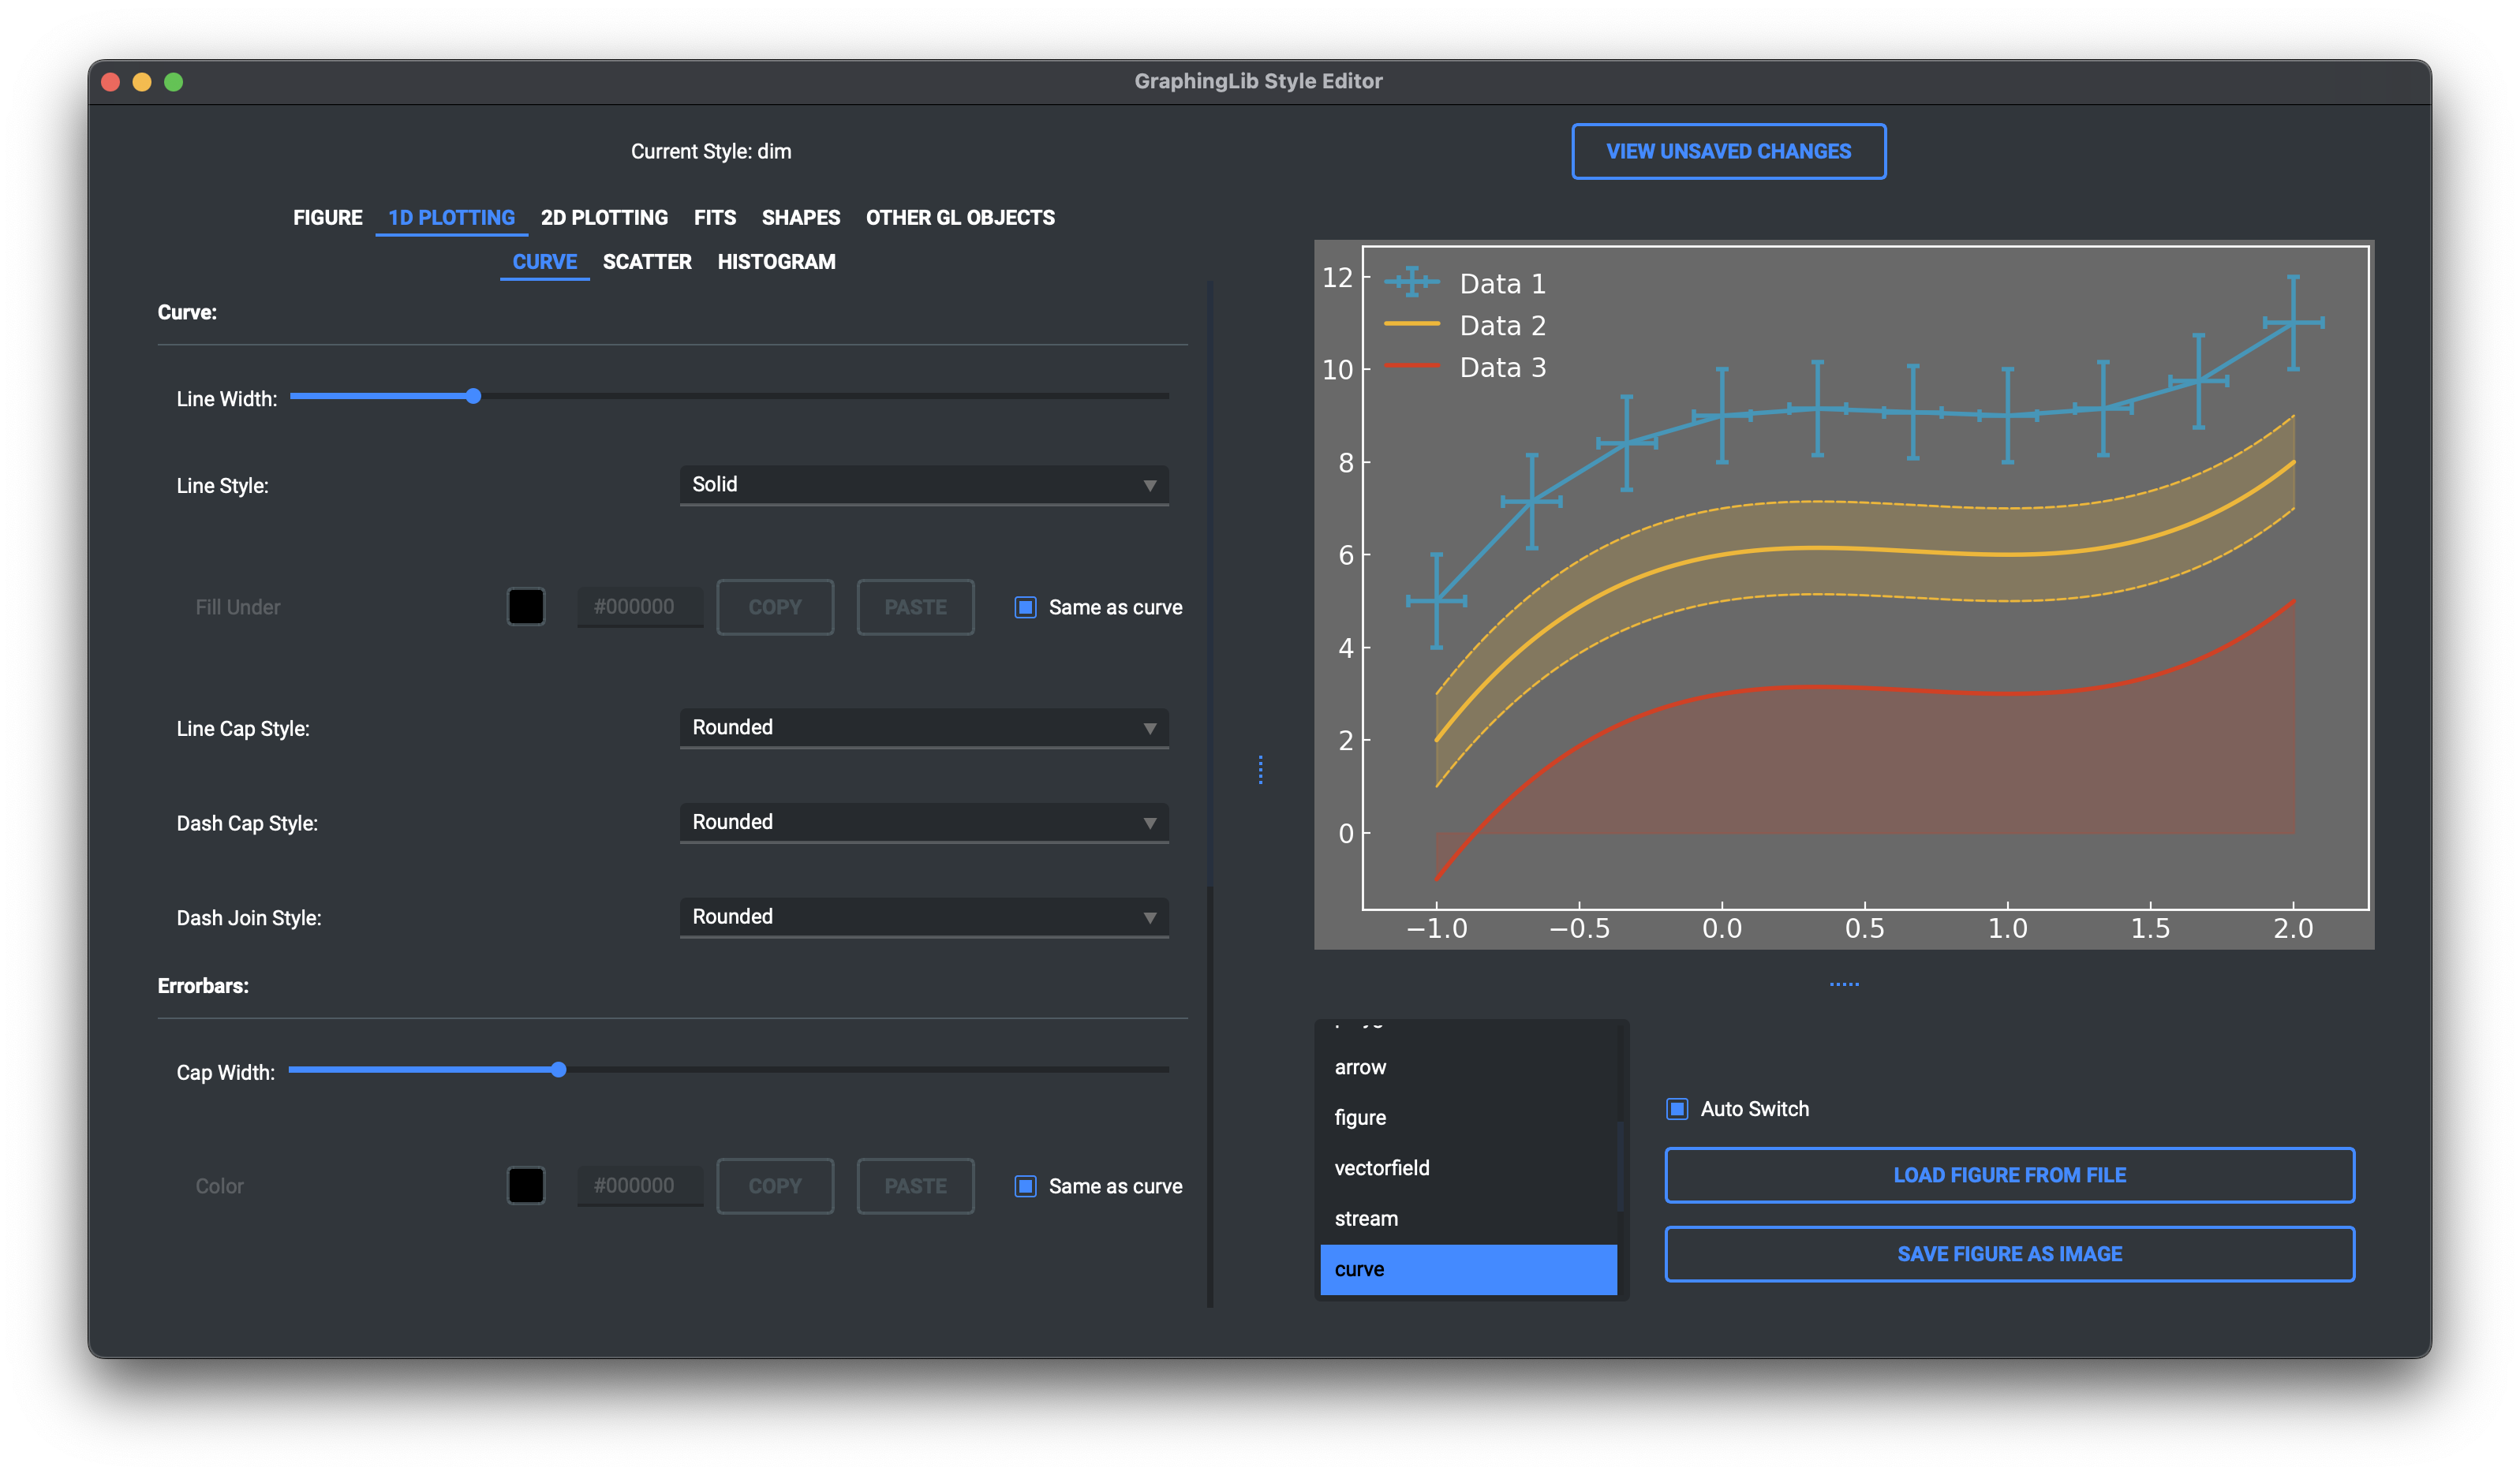Click LOAD FIGURE FROM FILE button
Image resolution: width=2520 pixels, height=1475 pixels.
[2009, 1174]
